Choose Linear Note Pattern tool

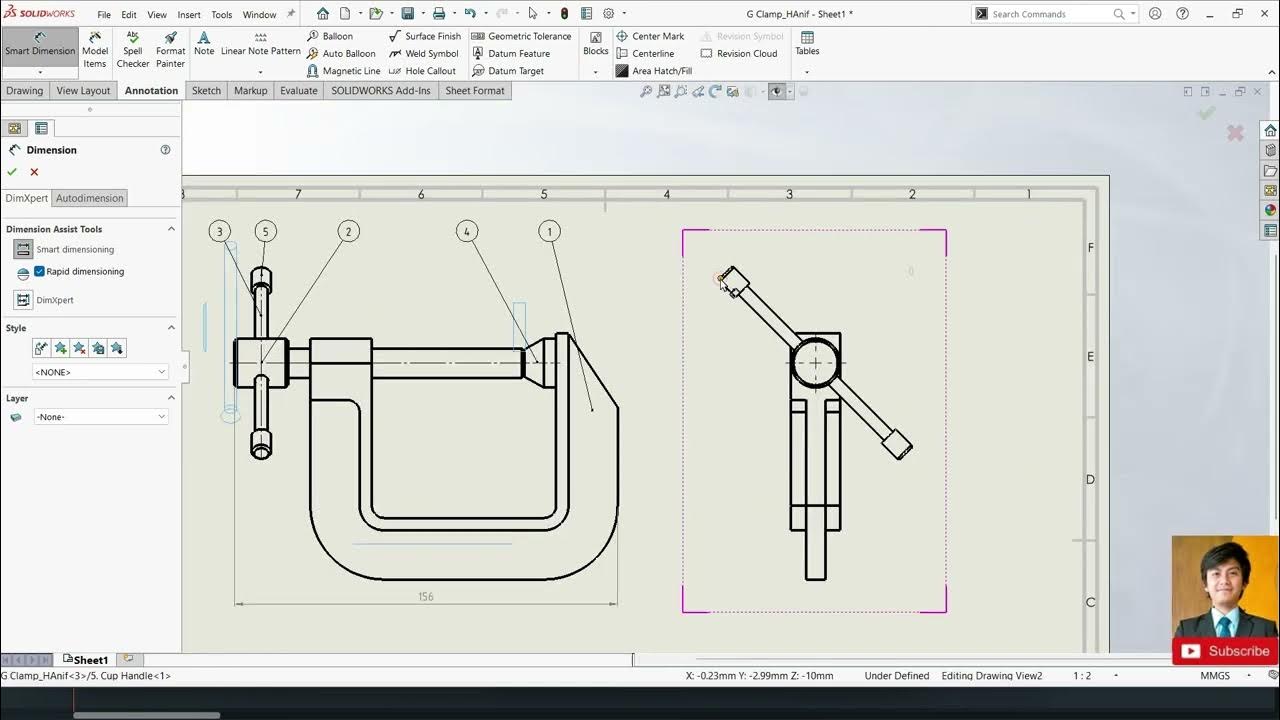261,44
